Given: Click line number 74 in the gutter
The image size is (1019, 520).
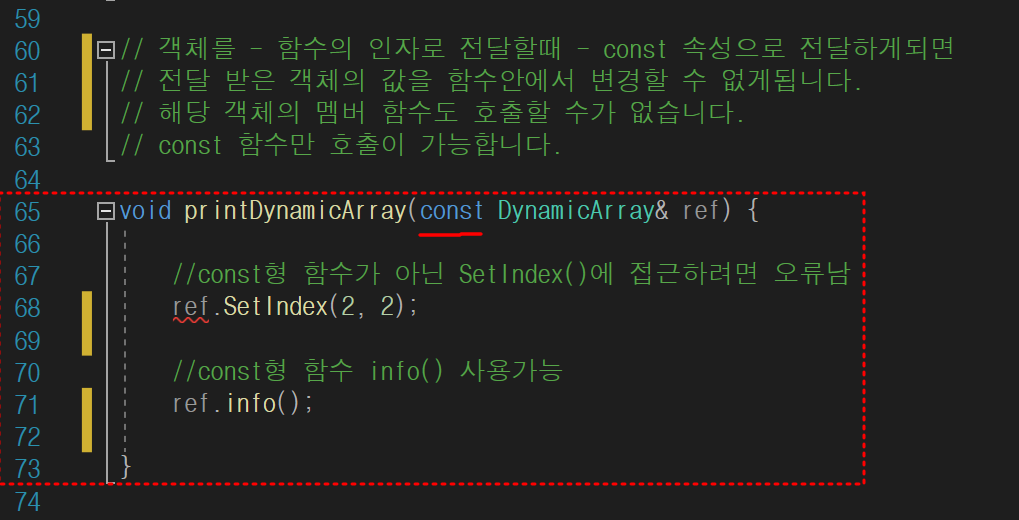Looking at the screenshot, I should (x=27, y=501).
